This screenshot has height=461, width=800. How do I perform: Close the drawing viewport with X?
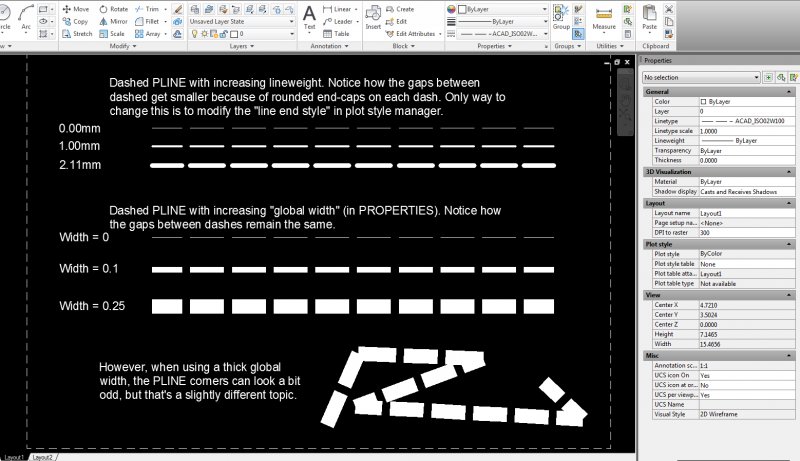pos(627,62)
